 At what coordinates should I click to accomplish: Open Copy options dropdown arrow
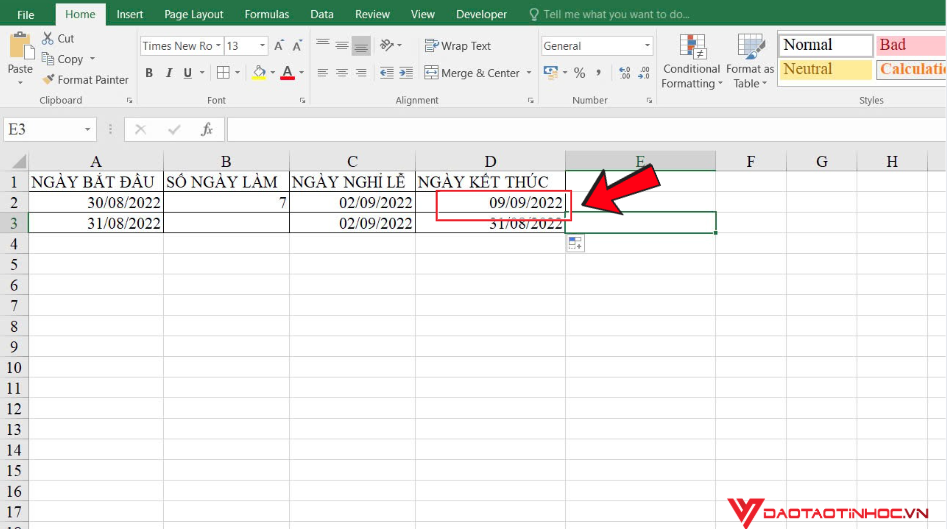click(92, 59)
